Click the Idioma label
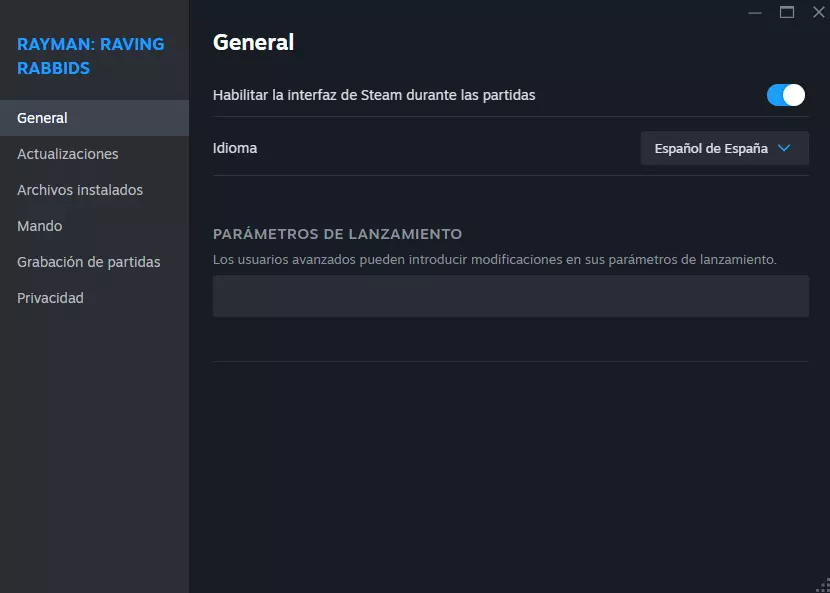830x593 pixels. click(235, 148)
